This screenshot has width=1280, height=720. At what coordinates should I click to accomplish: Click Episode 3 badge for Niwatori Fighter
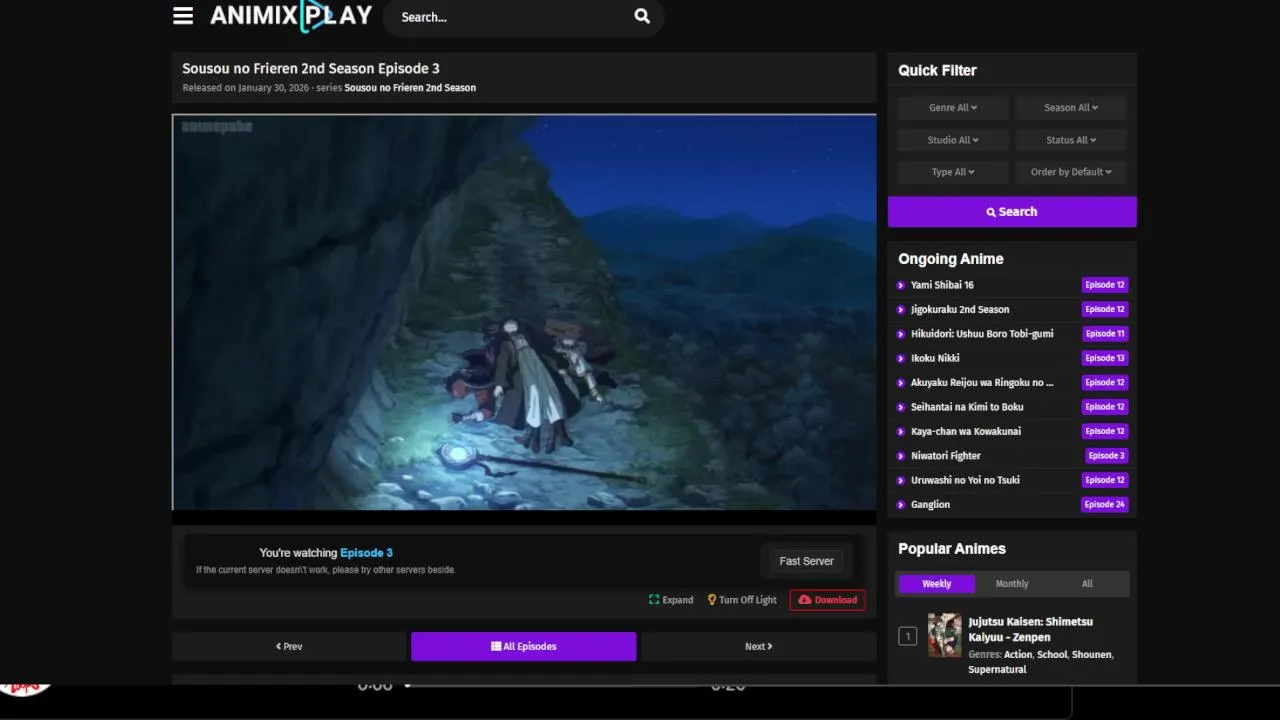click(1107, 456)
